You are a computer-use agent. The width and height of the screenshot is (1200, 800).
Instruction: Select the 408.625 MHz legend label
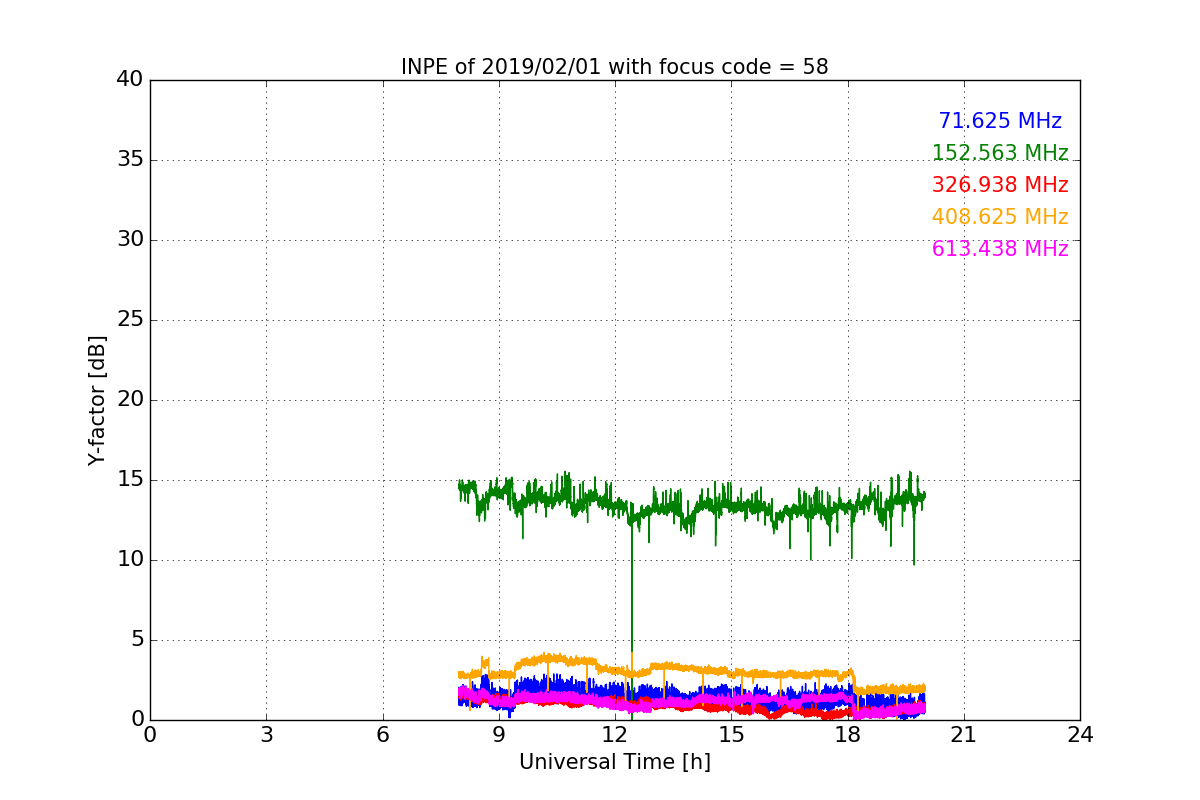1000,217
